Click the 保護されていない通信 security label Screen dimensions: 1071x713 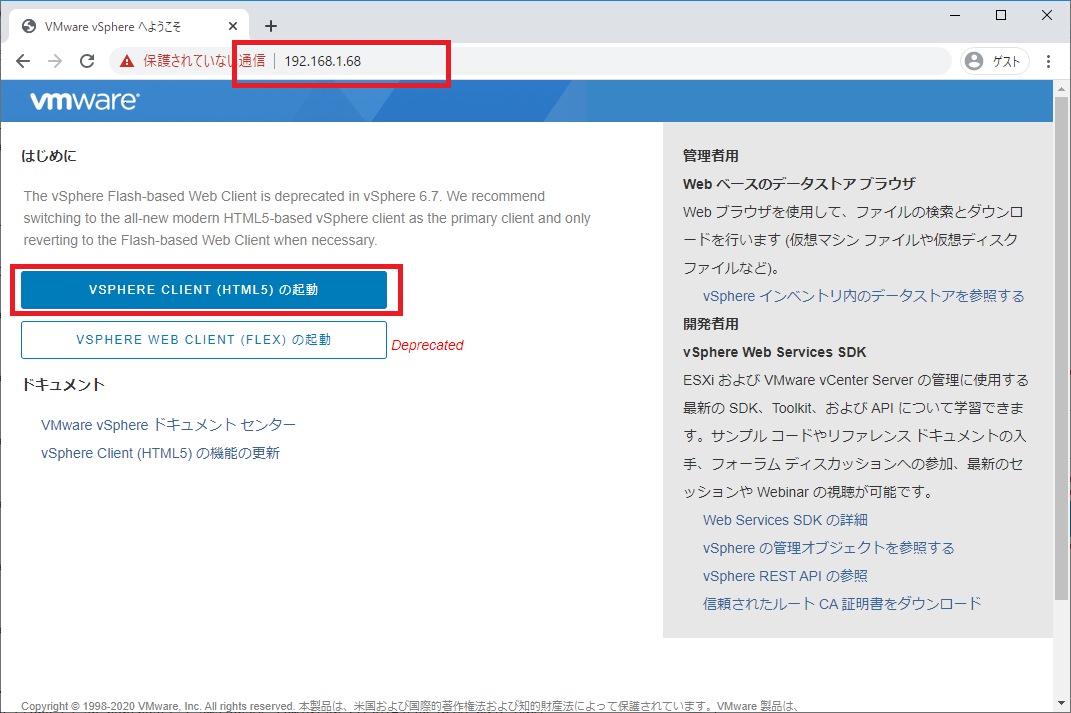click(204, 61)
